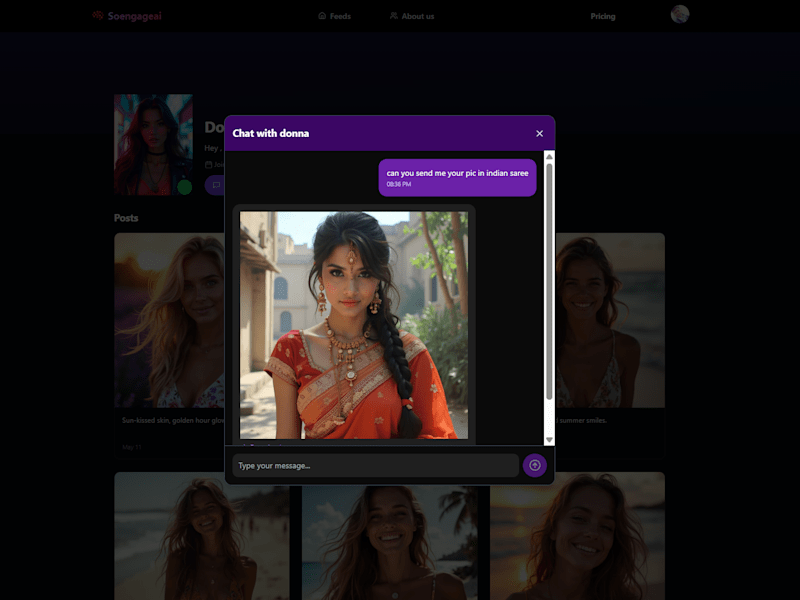Click the Feeds home icon
Image resolution: width=800 pixels, height=600 pixels.
coord(322,16)
